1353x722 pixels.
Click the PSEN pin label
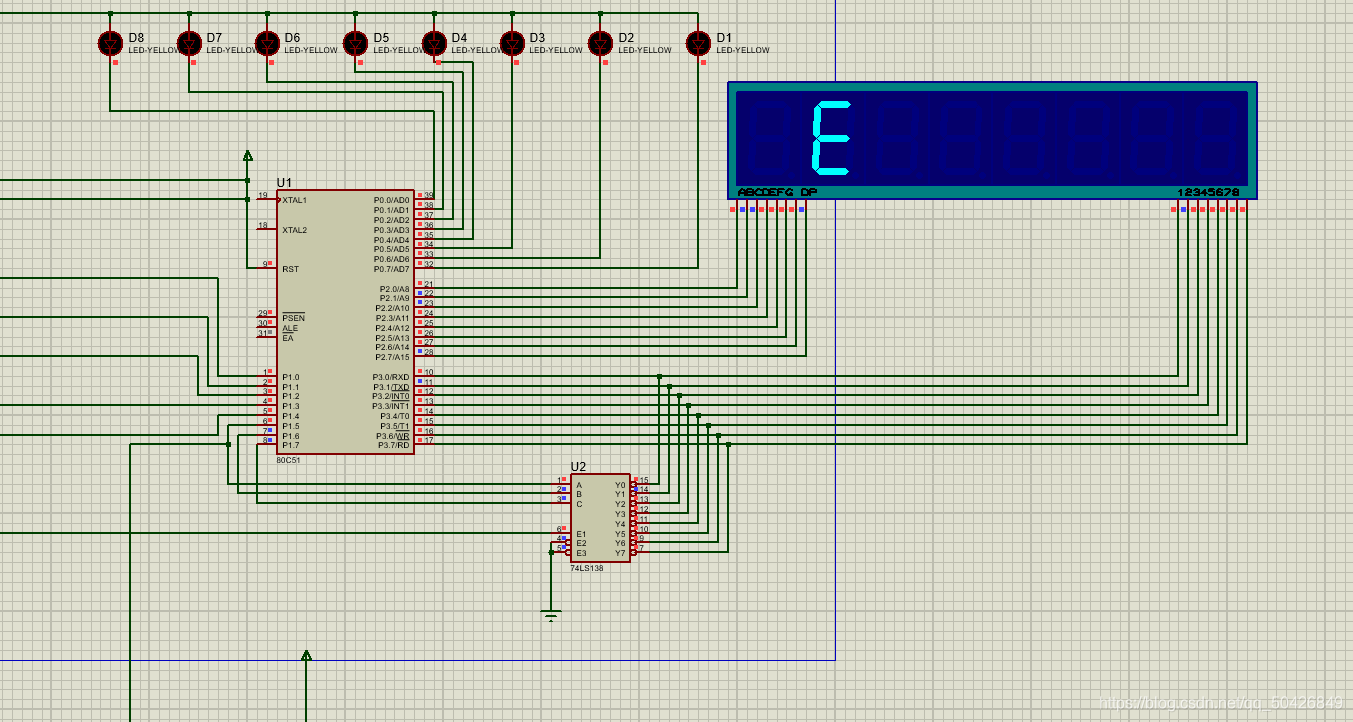(293, 318)
